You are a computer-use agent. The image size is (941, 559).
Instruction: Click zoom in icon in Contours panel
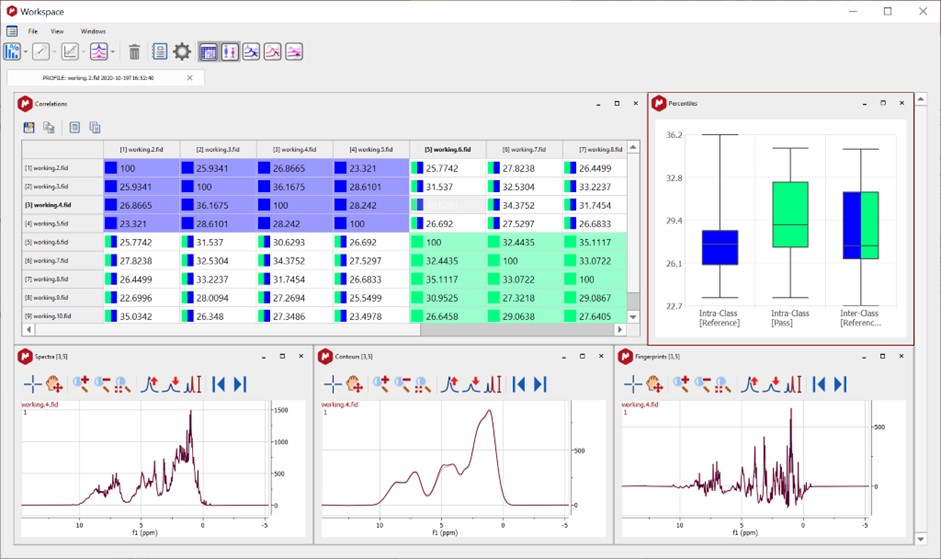point(380,384)
